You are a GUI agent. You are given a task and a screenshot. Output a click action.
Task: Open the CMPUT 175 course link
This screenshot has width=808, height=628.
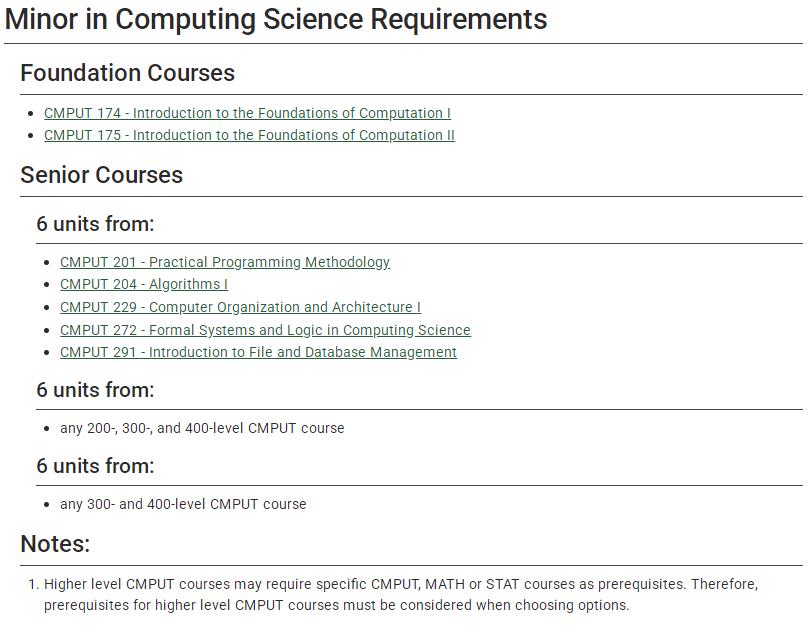tap(249, 135)
